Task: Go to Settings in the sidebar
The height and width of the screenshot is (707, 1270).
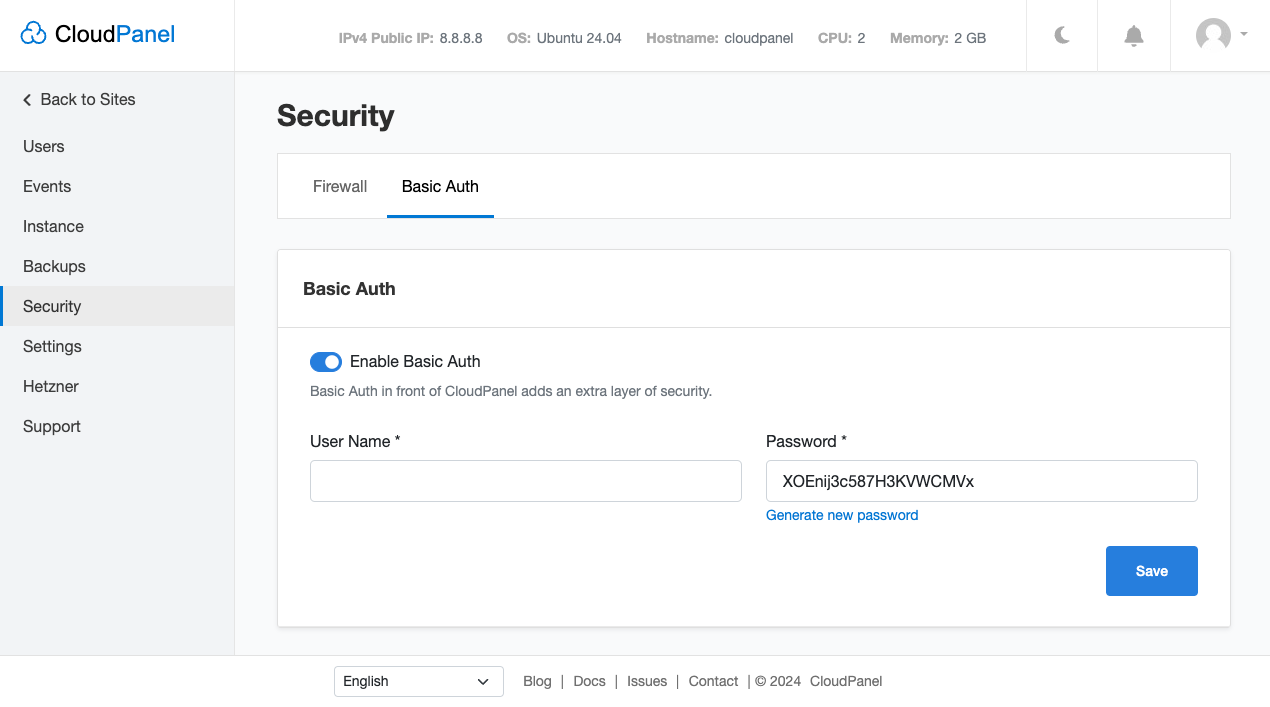Action: [52, 346]
